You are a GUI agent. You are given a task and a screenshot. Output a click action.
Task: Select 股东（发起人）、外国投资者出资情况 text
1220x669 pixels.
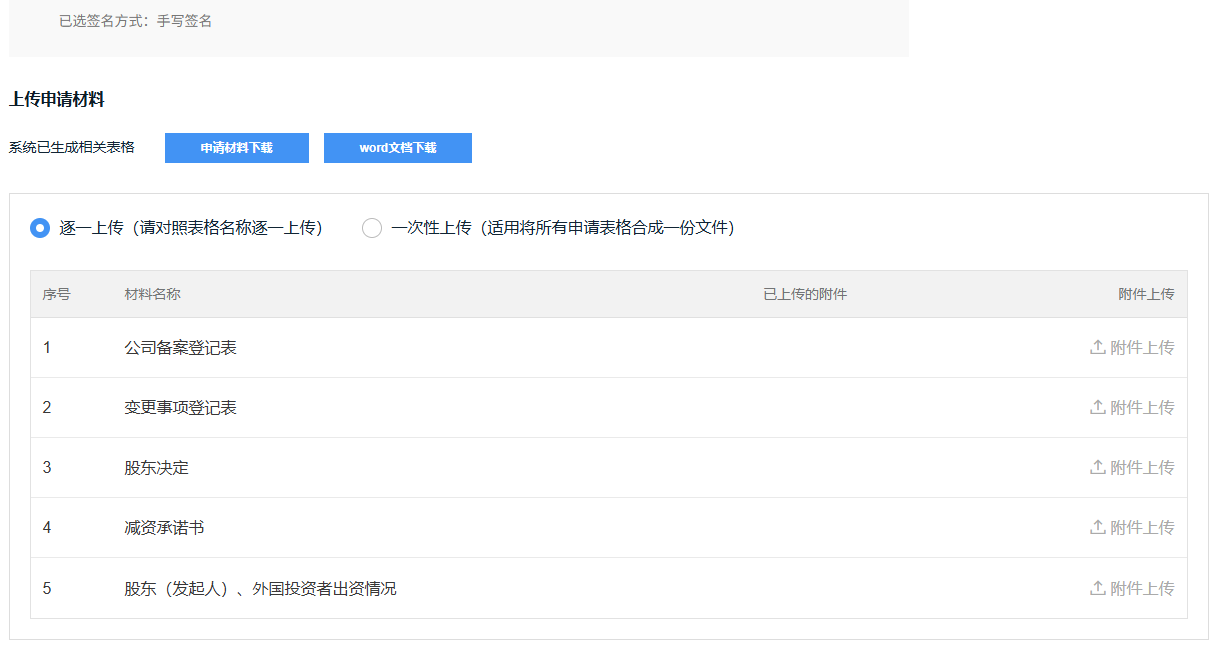pos(260,589)
